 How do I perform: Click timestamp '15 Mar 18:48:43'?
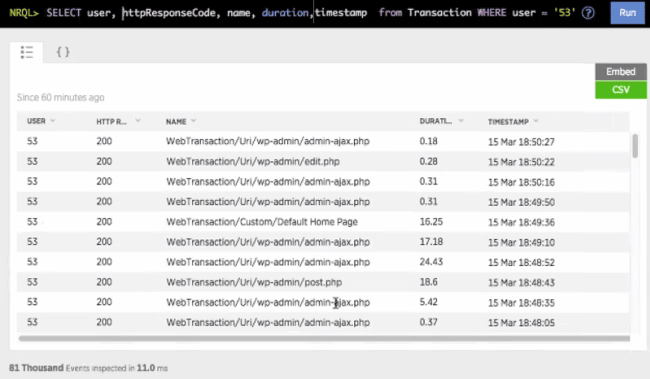(x=521, y=282)
